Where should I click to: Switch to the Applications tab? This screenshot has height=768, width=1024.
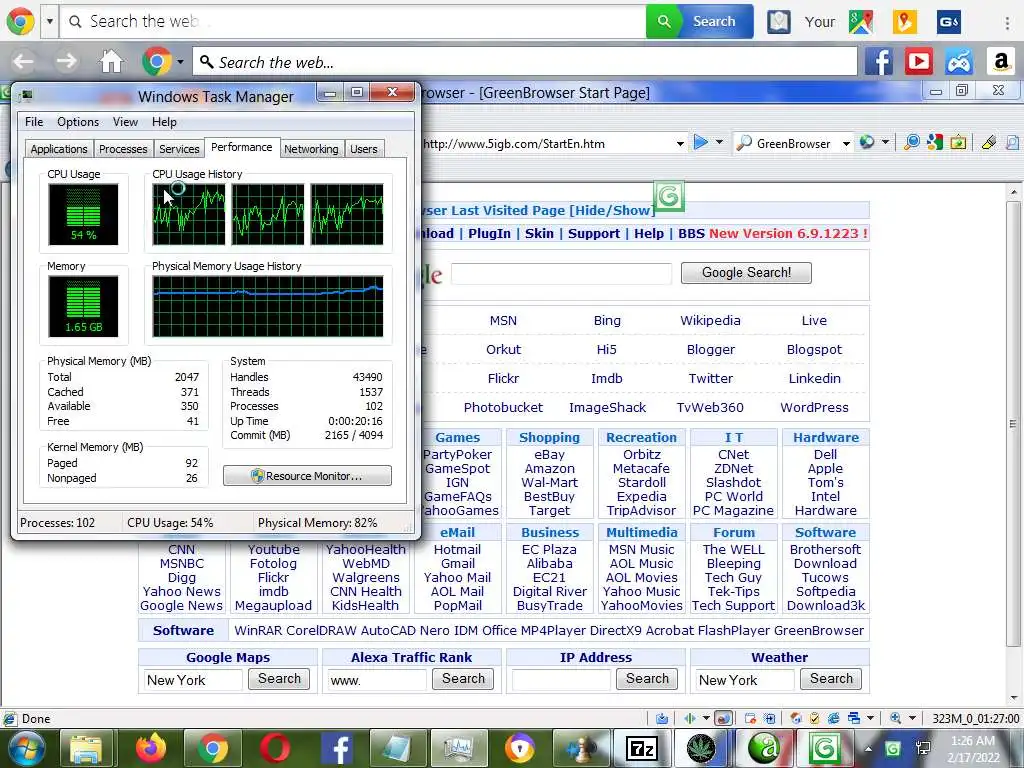coord(59,149)
